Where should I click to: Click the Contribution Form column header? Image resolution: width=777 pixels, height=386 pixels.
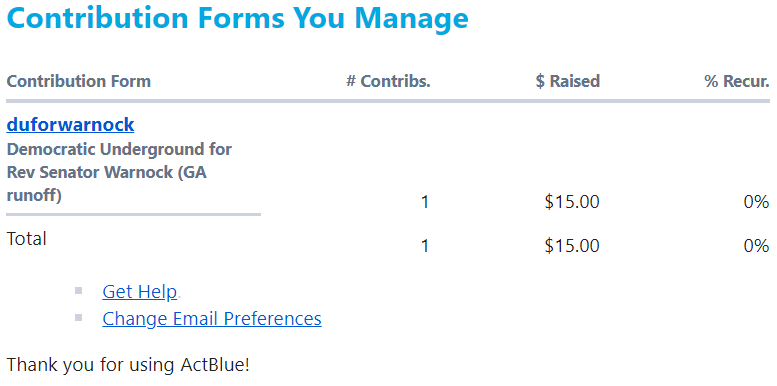click(78, 81)
